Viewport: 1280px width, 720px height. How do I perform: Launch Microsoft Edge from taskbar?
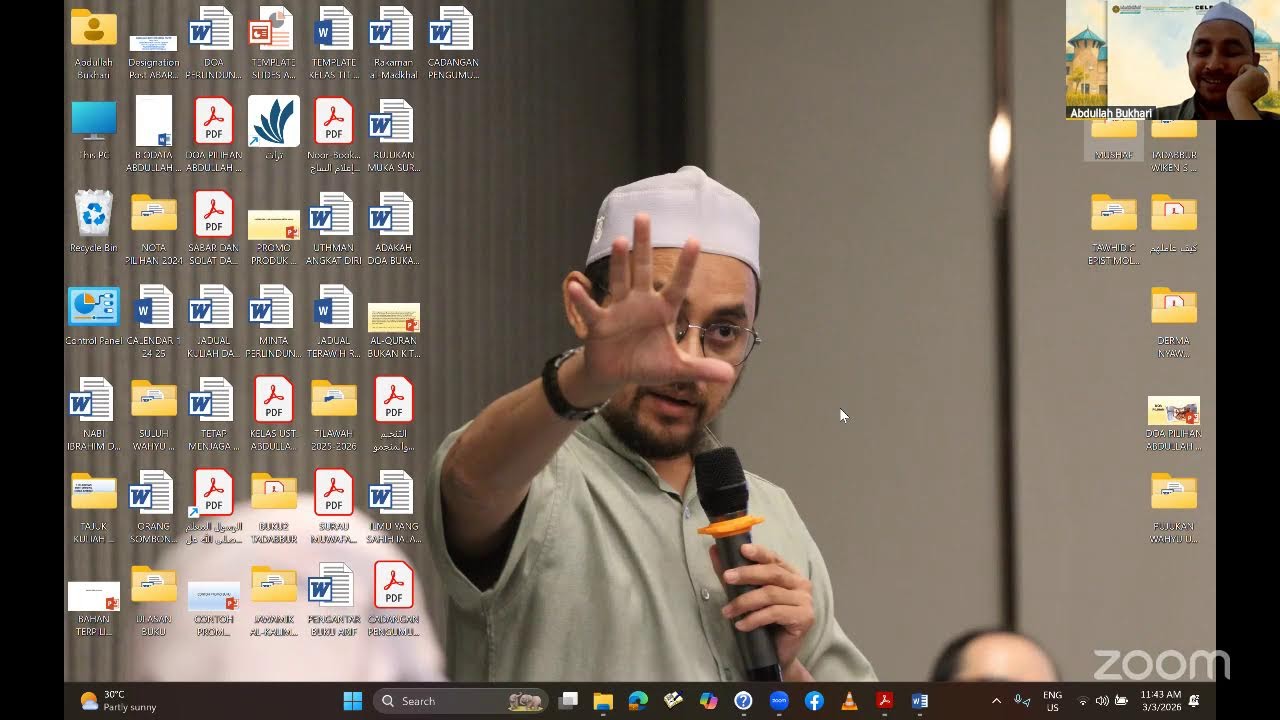point(638,701)
